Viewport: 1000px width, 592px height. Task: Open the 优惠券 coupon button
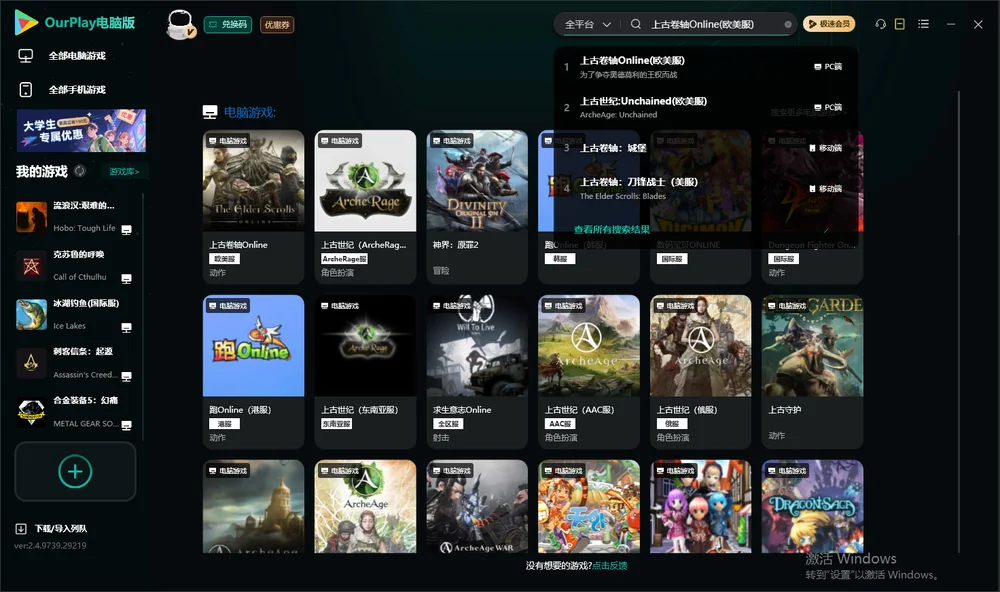[277, 25]
